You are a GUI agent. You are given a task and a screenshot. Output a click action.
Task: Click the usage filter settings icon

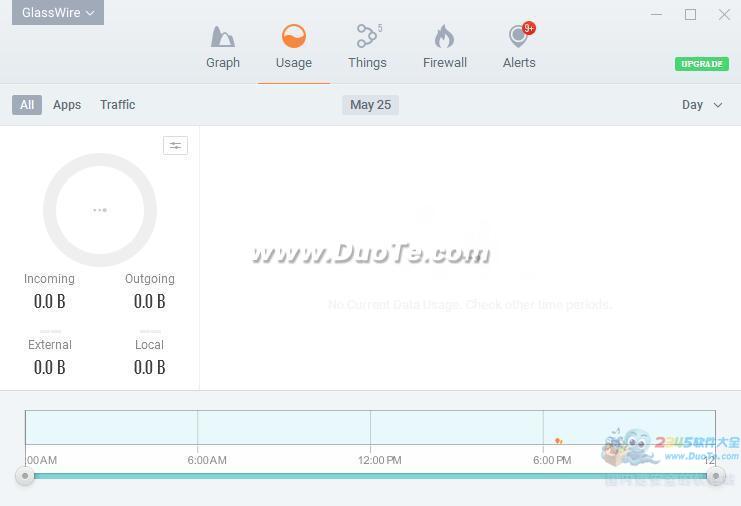tap(175, 146)
